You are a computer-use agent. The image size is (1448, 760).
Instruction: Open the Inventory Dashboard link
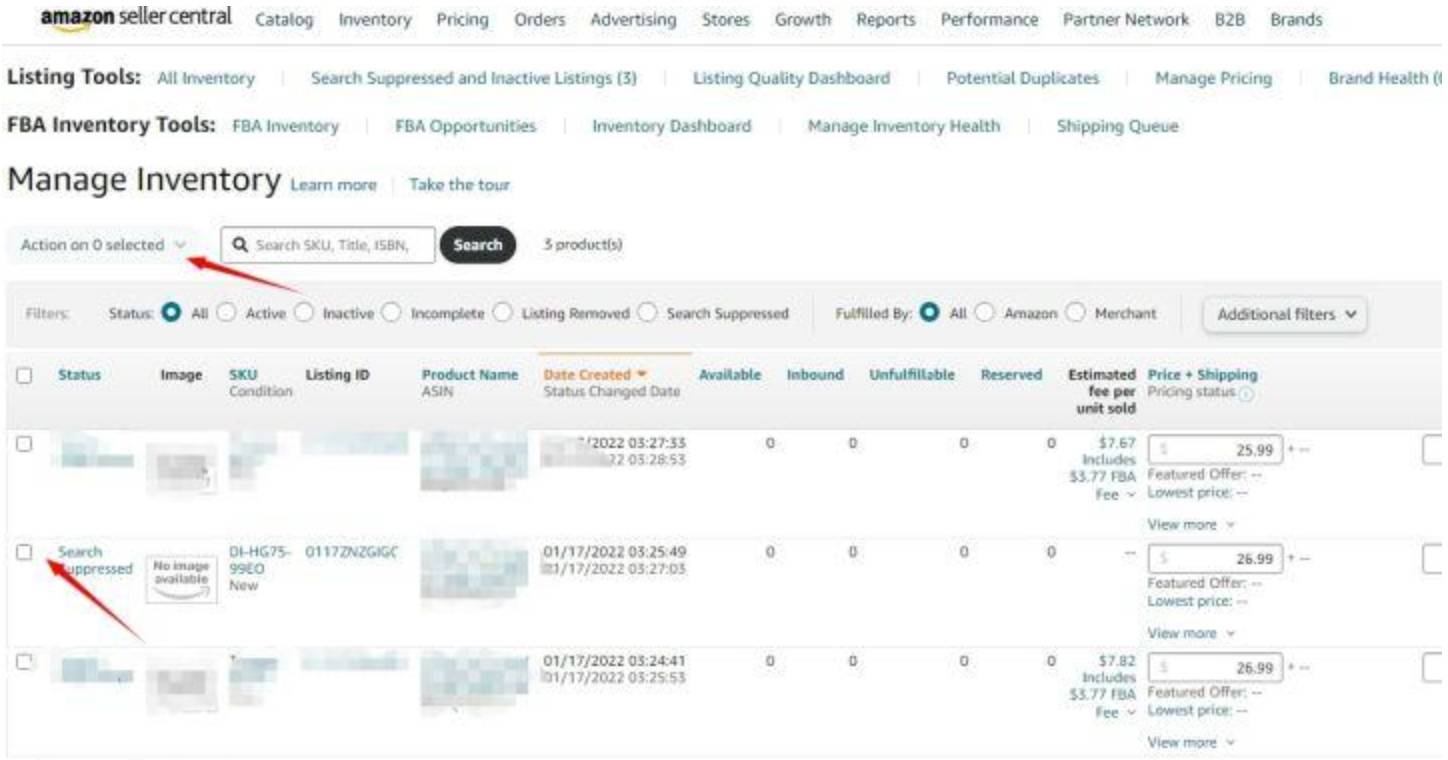click(x=672, y=126)
